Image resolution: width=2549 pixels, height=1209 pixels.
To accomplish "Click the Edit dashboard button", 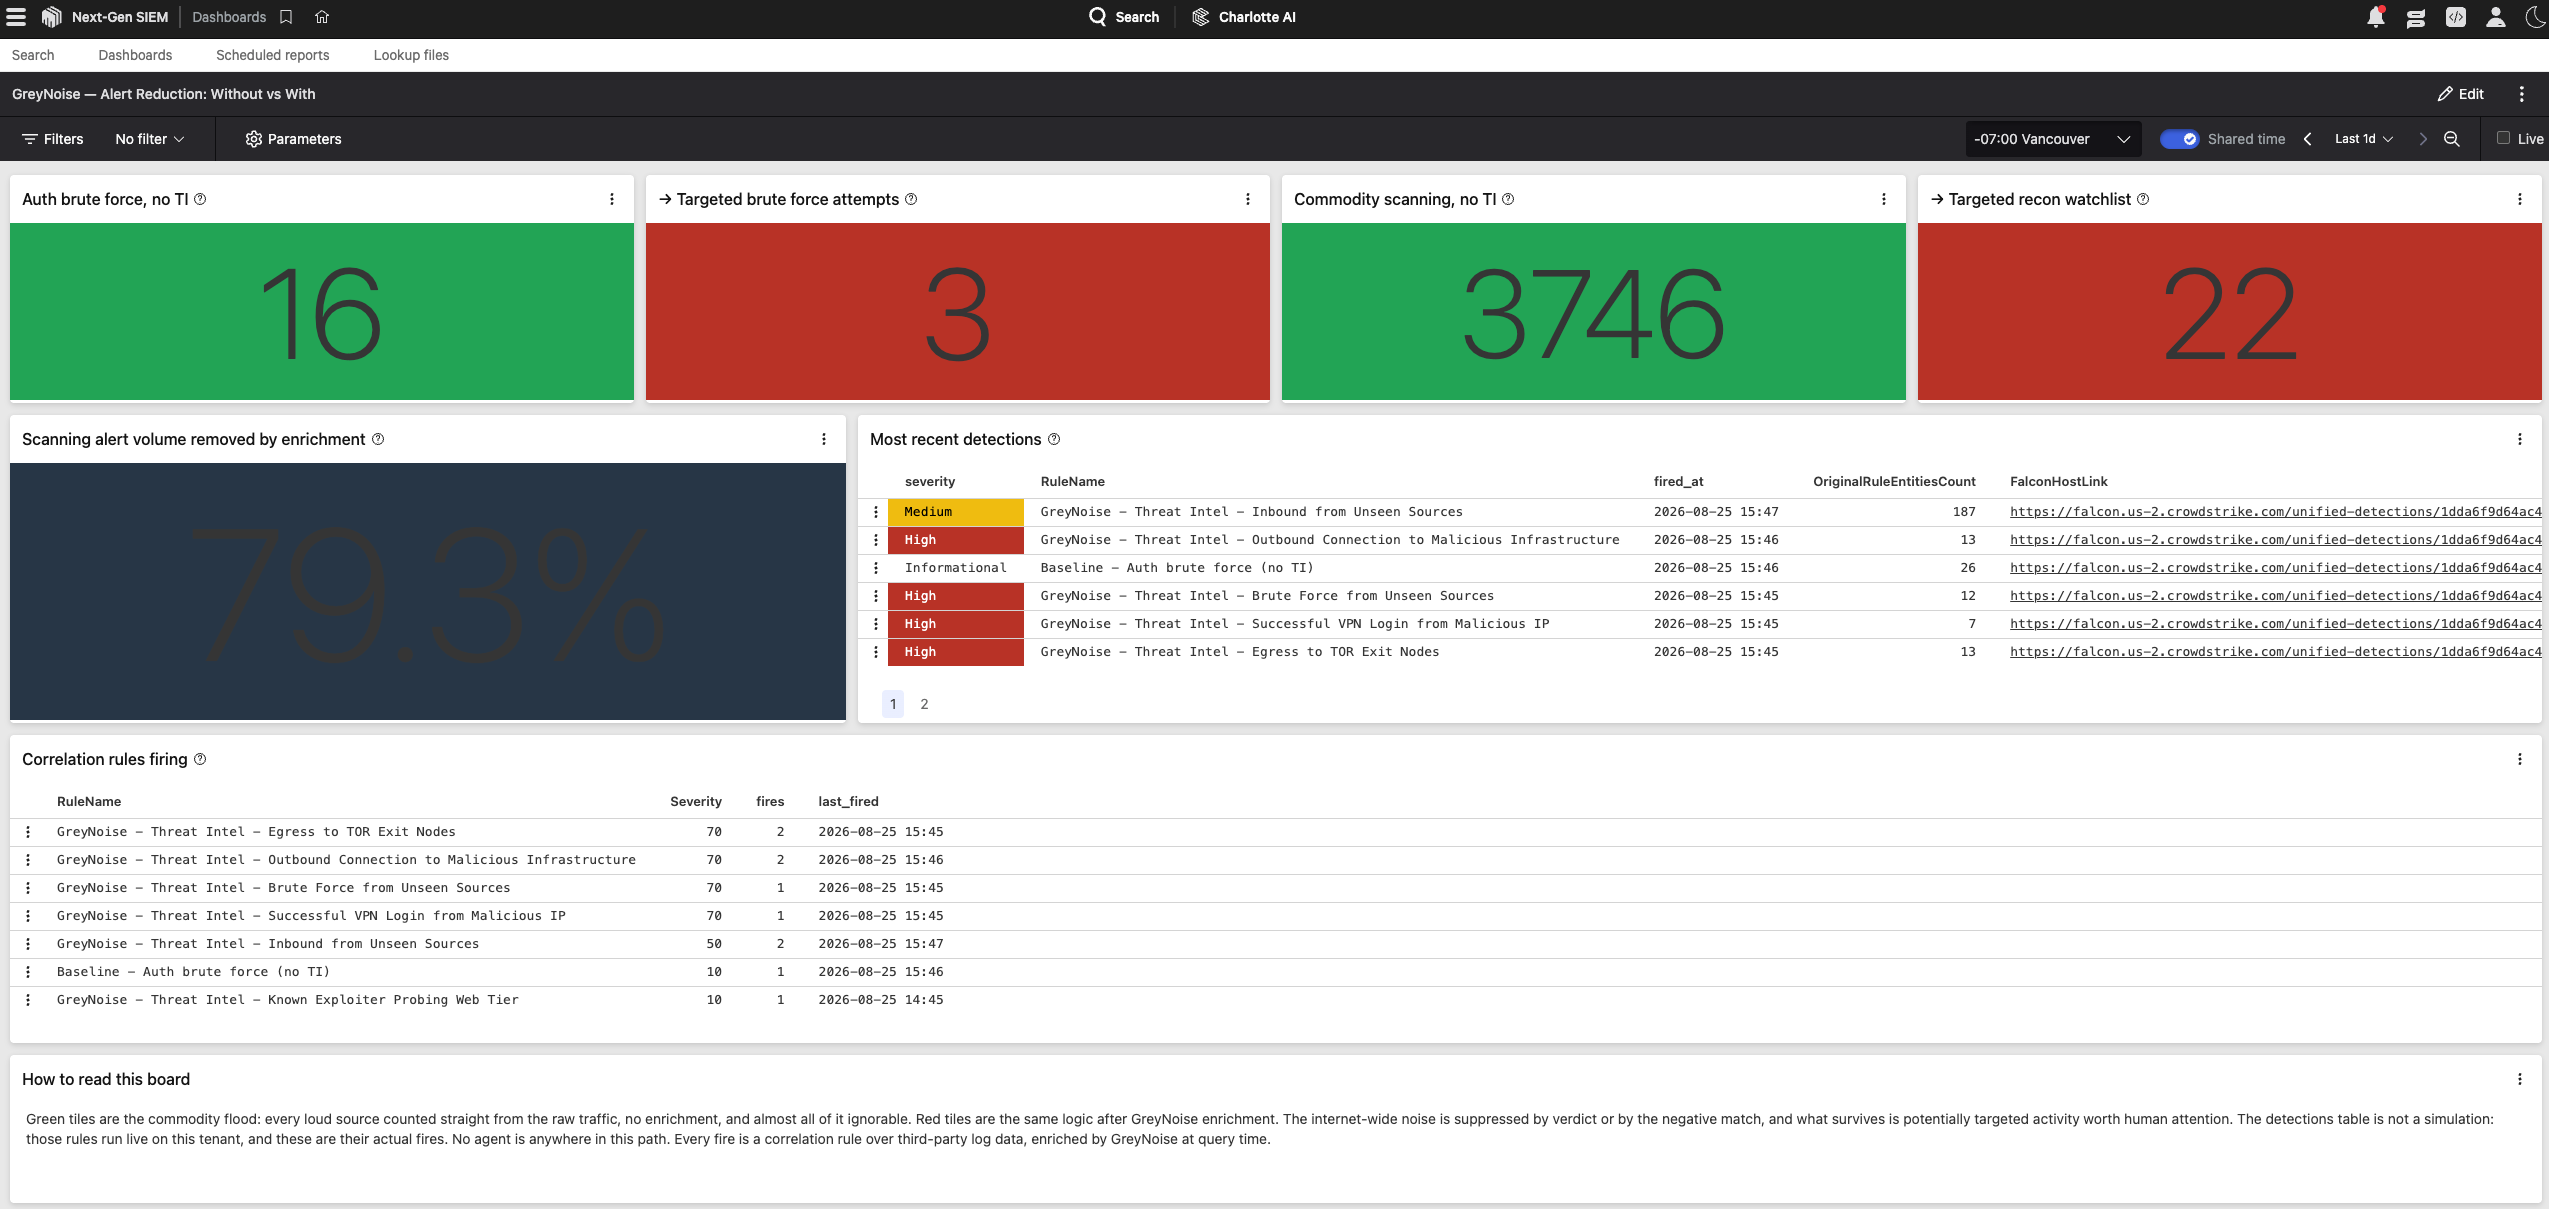I will [2460, 94].
